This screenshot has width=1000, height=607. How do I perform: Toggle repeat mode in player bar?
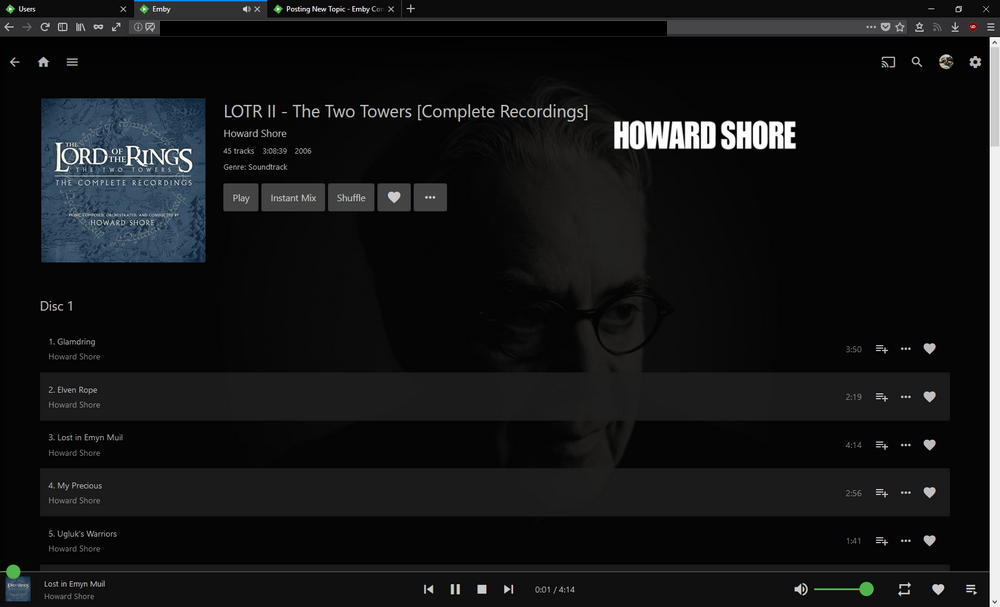(x=904, y=589)
